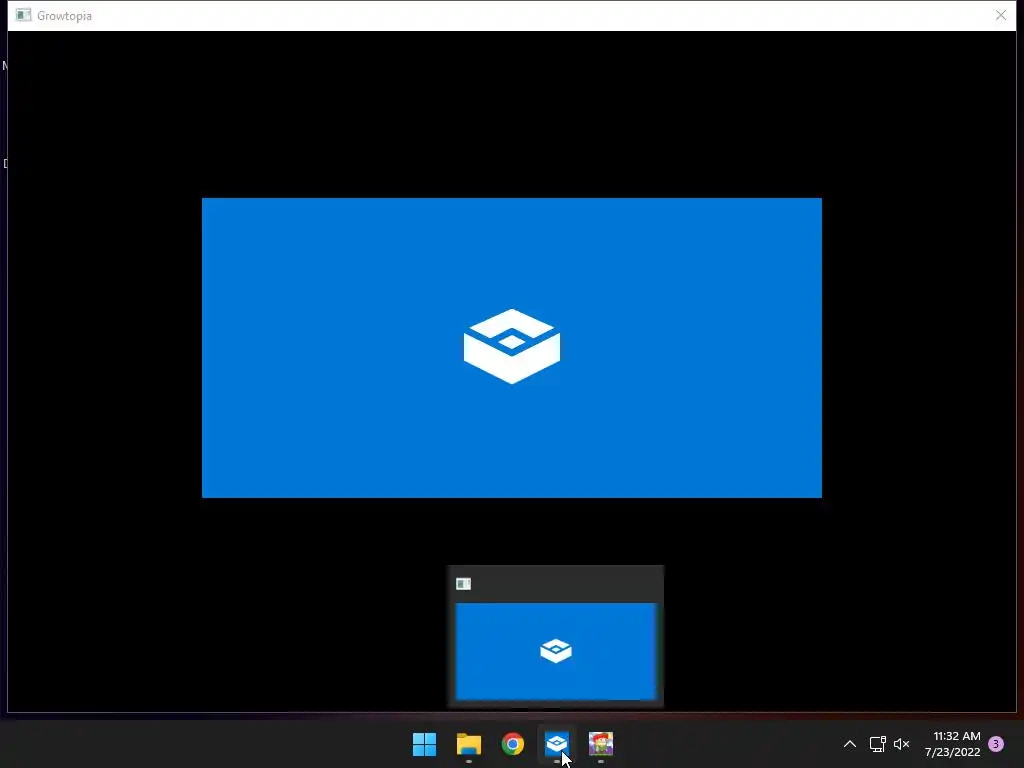This screenshot has width=1024, height=768.
Task: Click the Growtopia title bar icon
Action: (x=24, y=15)
